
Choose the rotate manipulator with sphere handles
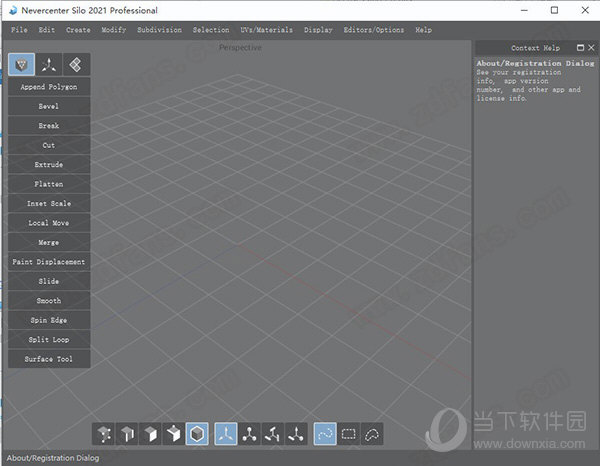click(249, 434)
